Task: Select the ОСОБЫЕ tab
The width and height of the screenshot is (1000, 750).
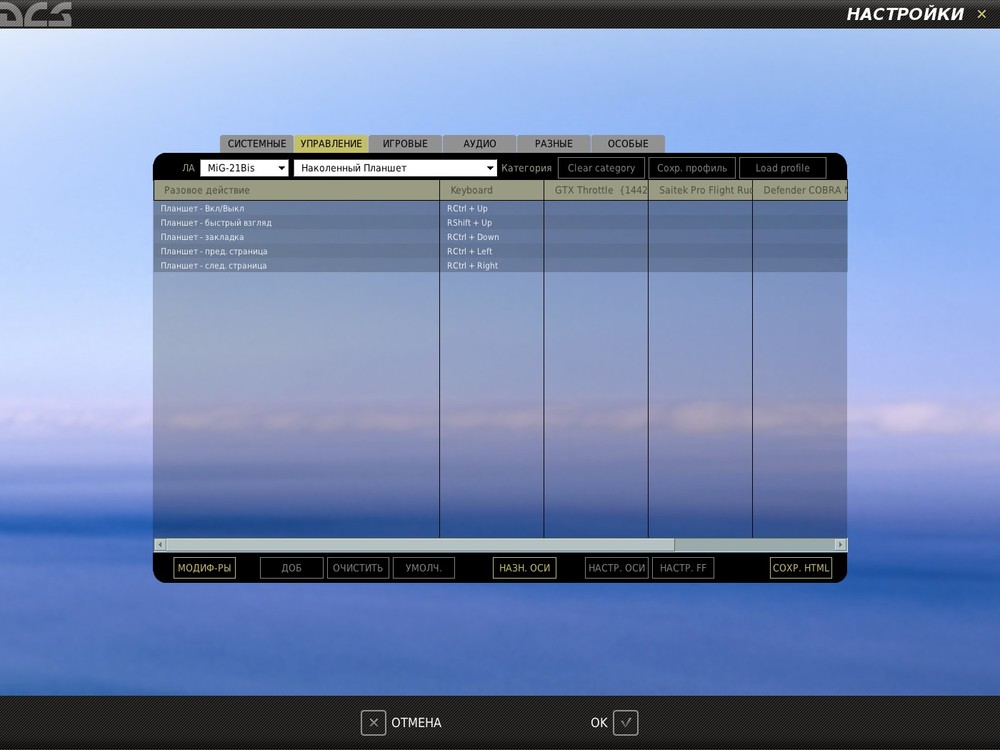Action: (627, 143)
